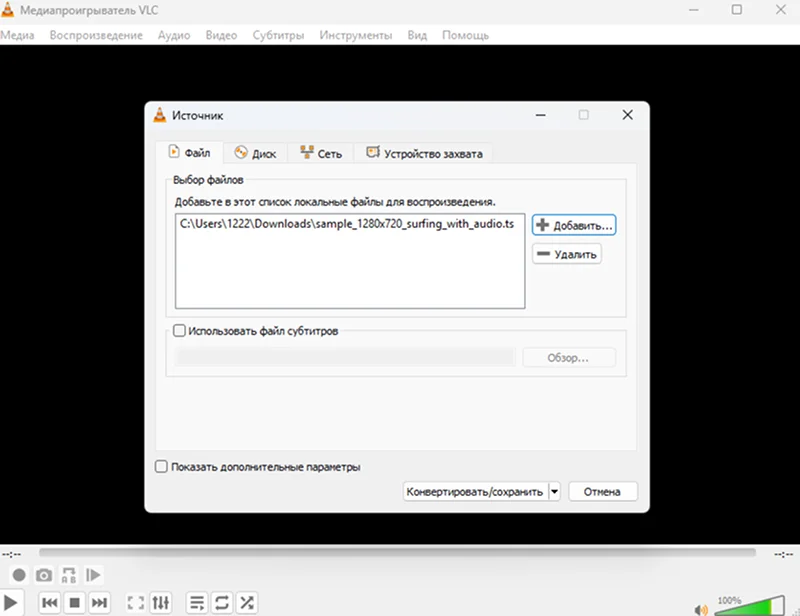Click the frame-by-frame button
The height and width of the screenshot is (616, 800).
(x=93, y=575)
